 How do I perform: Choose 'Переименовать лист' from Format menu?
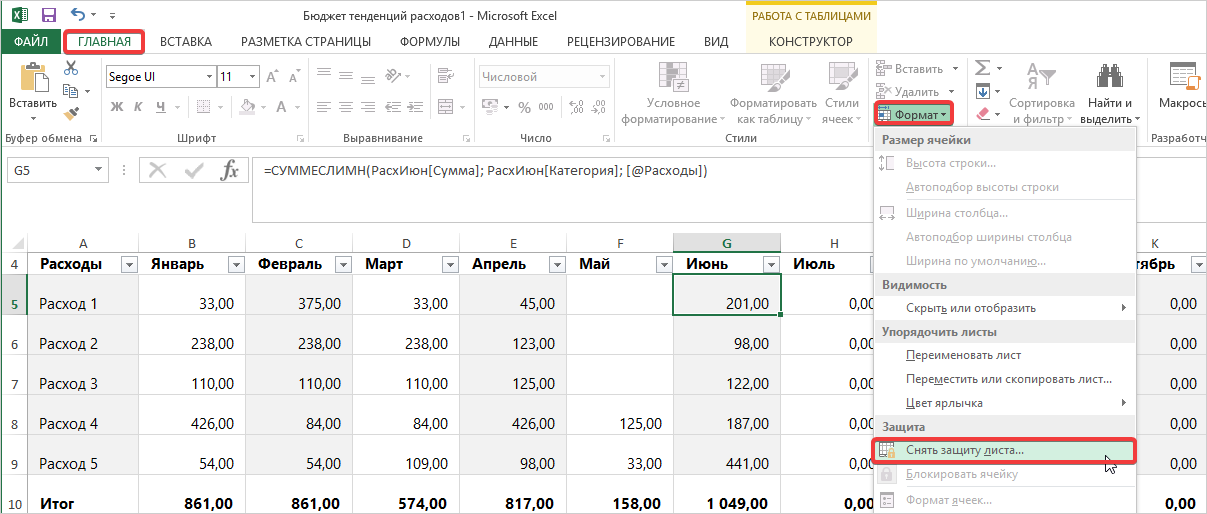click(x=963, y=355)
